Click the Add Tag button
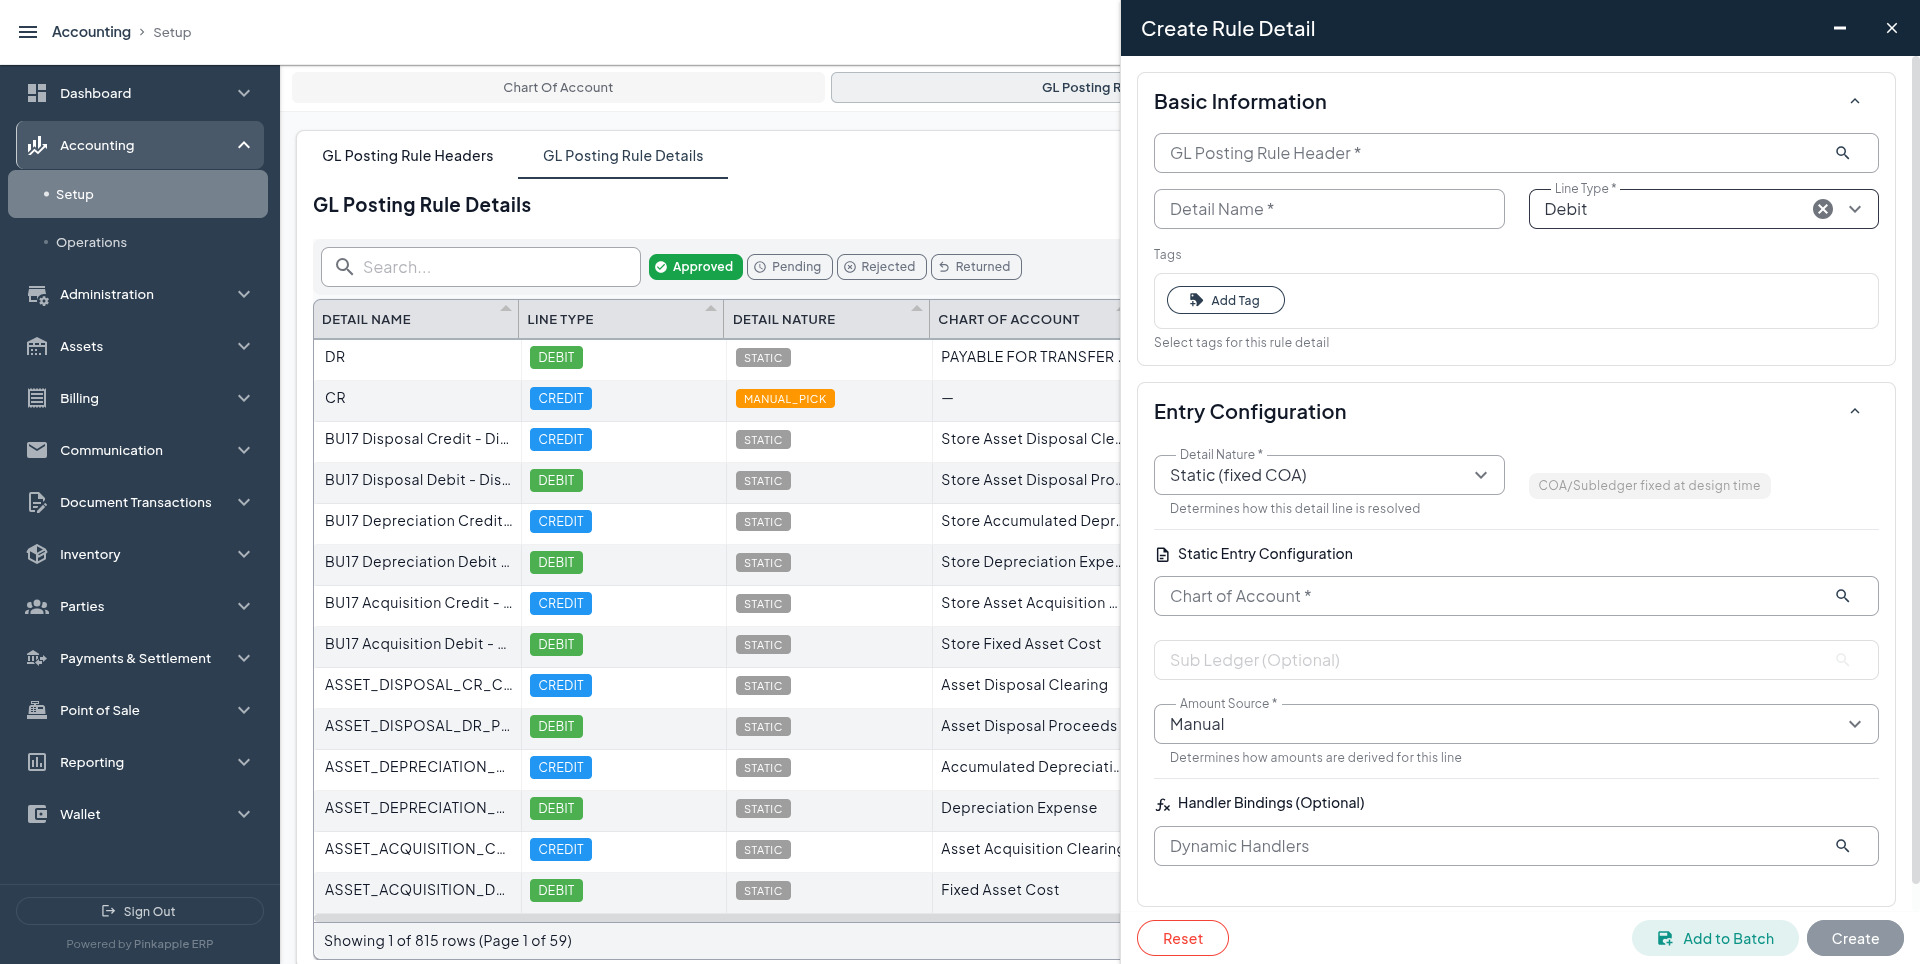Image resolution: width=1920 pixels, height=964 pixels. tap(1225, 300)
